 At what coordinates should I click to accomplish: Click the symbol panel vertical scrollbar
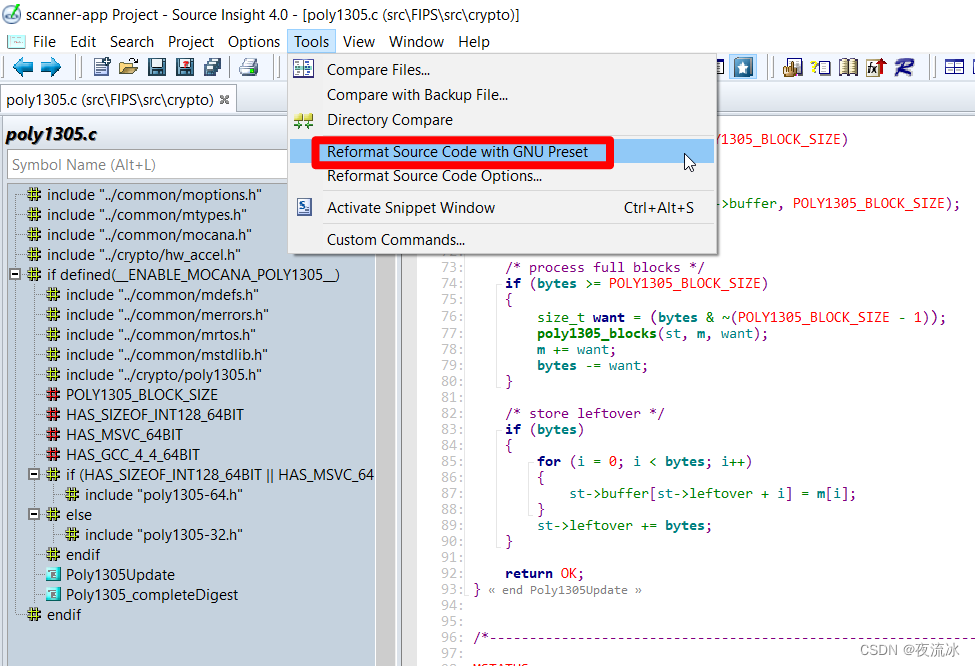pos(386,460)
